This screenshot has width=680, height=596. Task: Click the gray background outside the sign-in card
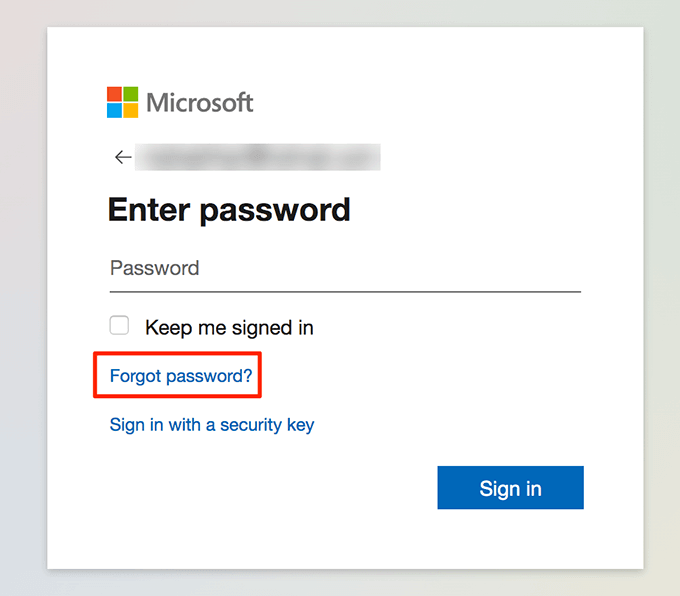coord(22,300)
